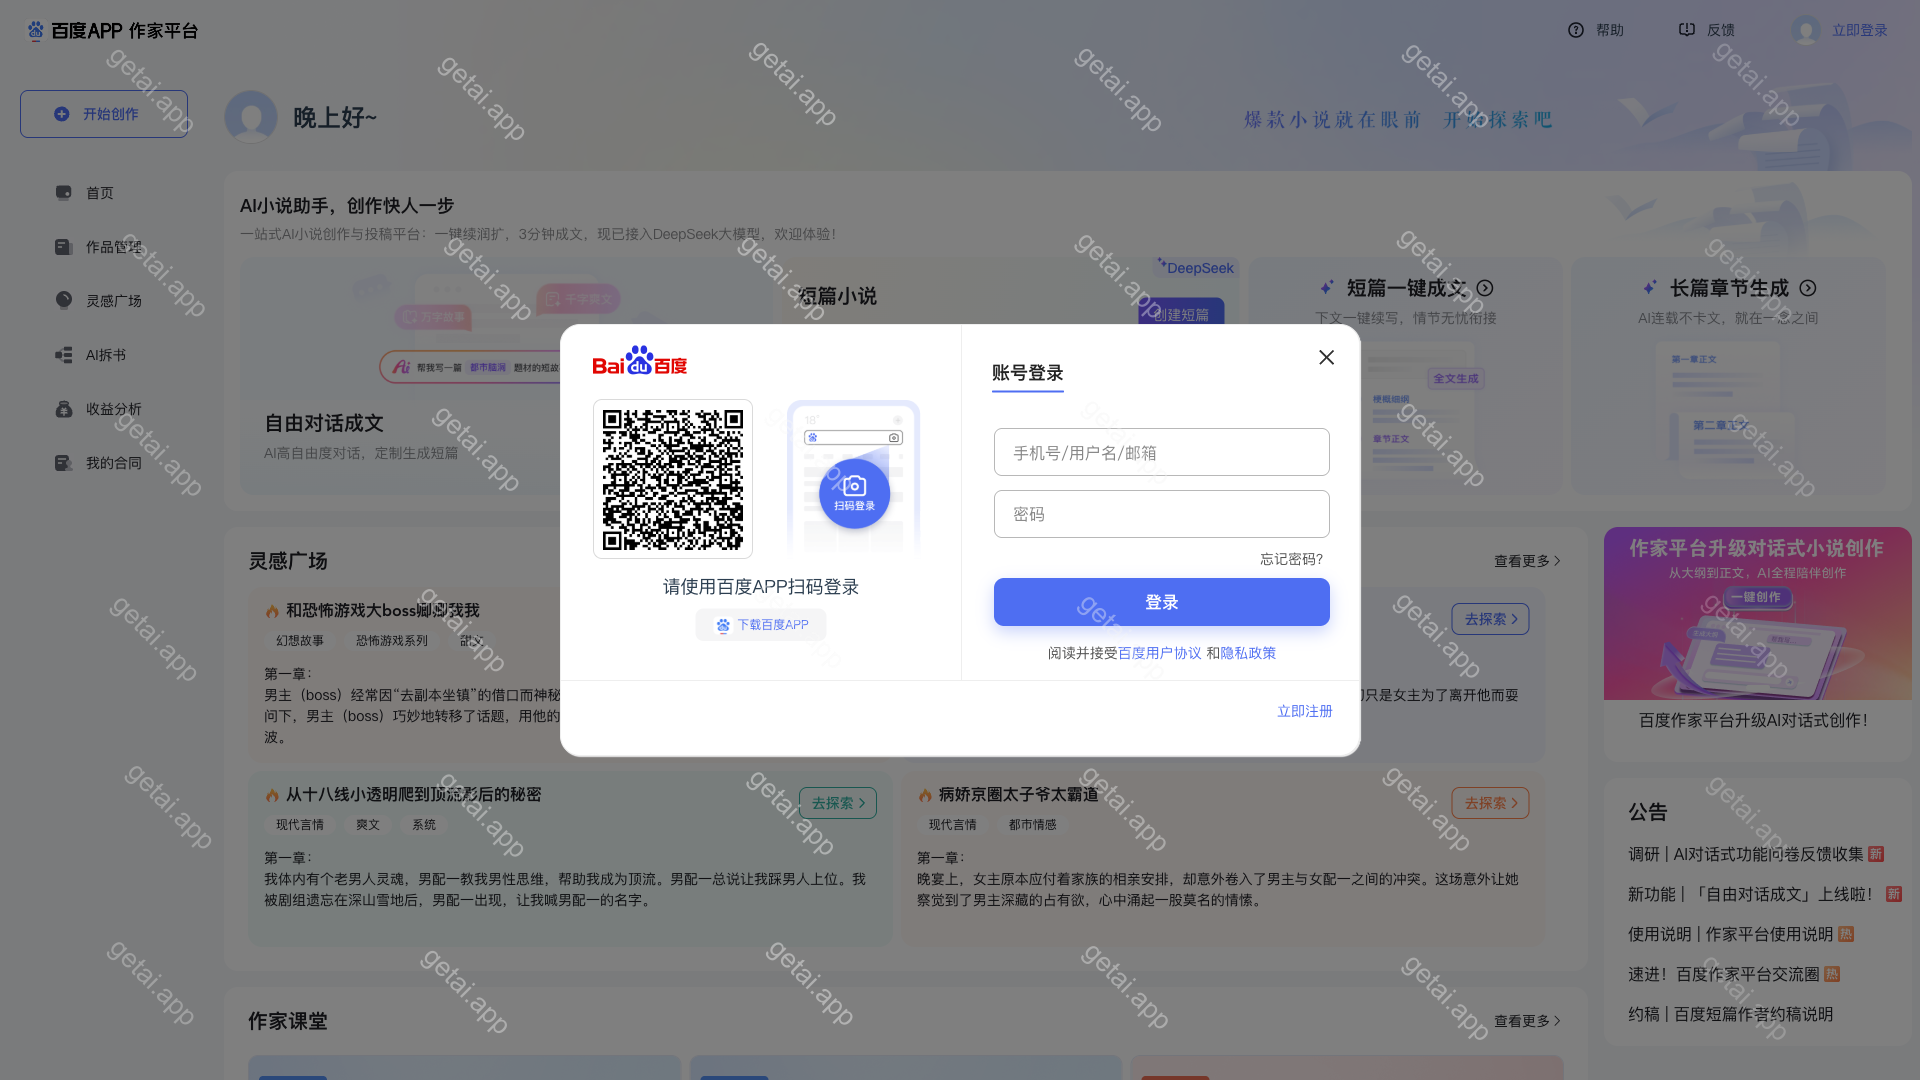Click the 我的合同 sidebar icon
The width and height of the screenshot is (1920, 1080).
point(64,463)
